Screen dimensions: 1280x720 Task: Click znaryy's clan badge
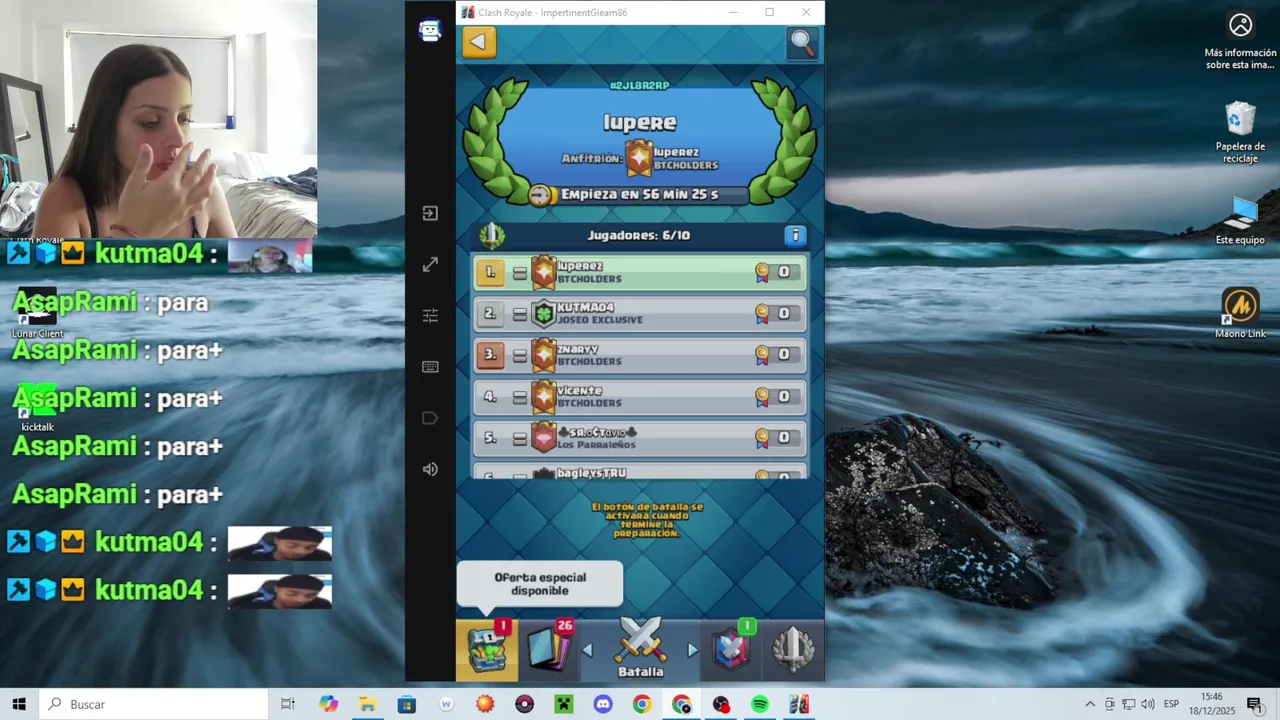pos(543,354)
